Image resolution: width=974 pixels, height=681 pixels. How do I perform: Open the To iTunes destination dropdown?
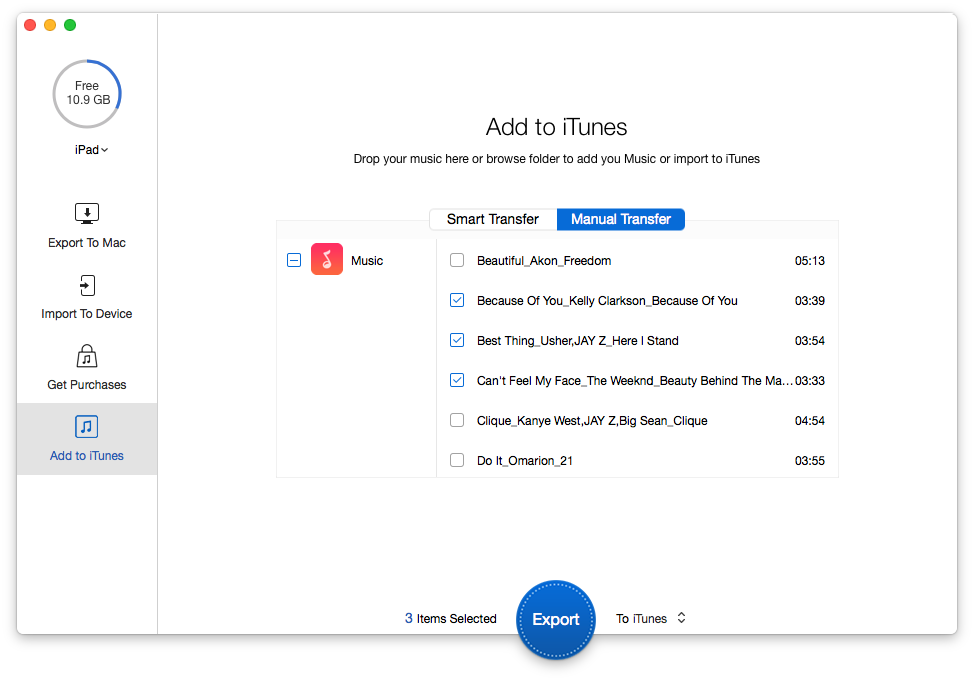(x=650, y=618)
